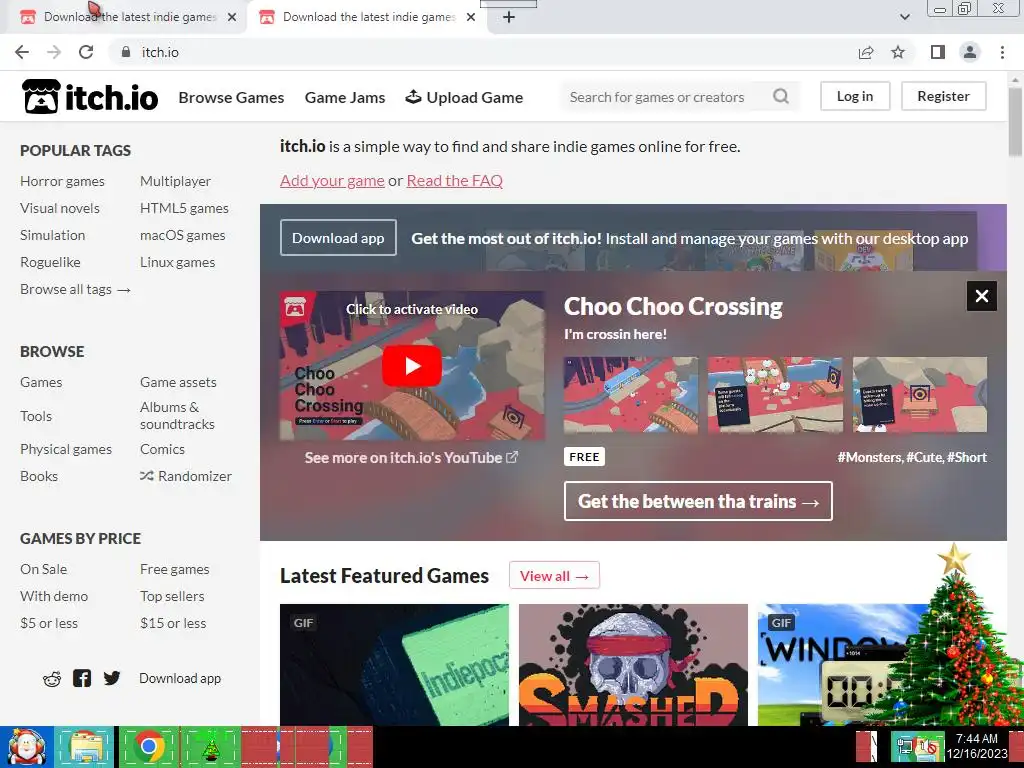Play the Choo Choo Crossing video
Image resolution: width=1024 pixels, height=768 pixels.
(411, 366)
